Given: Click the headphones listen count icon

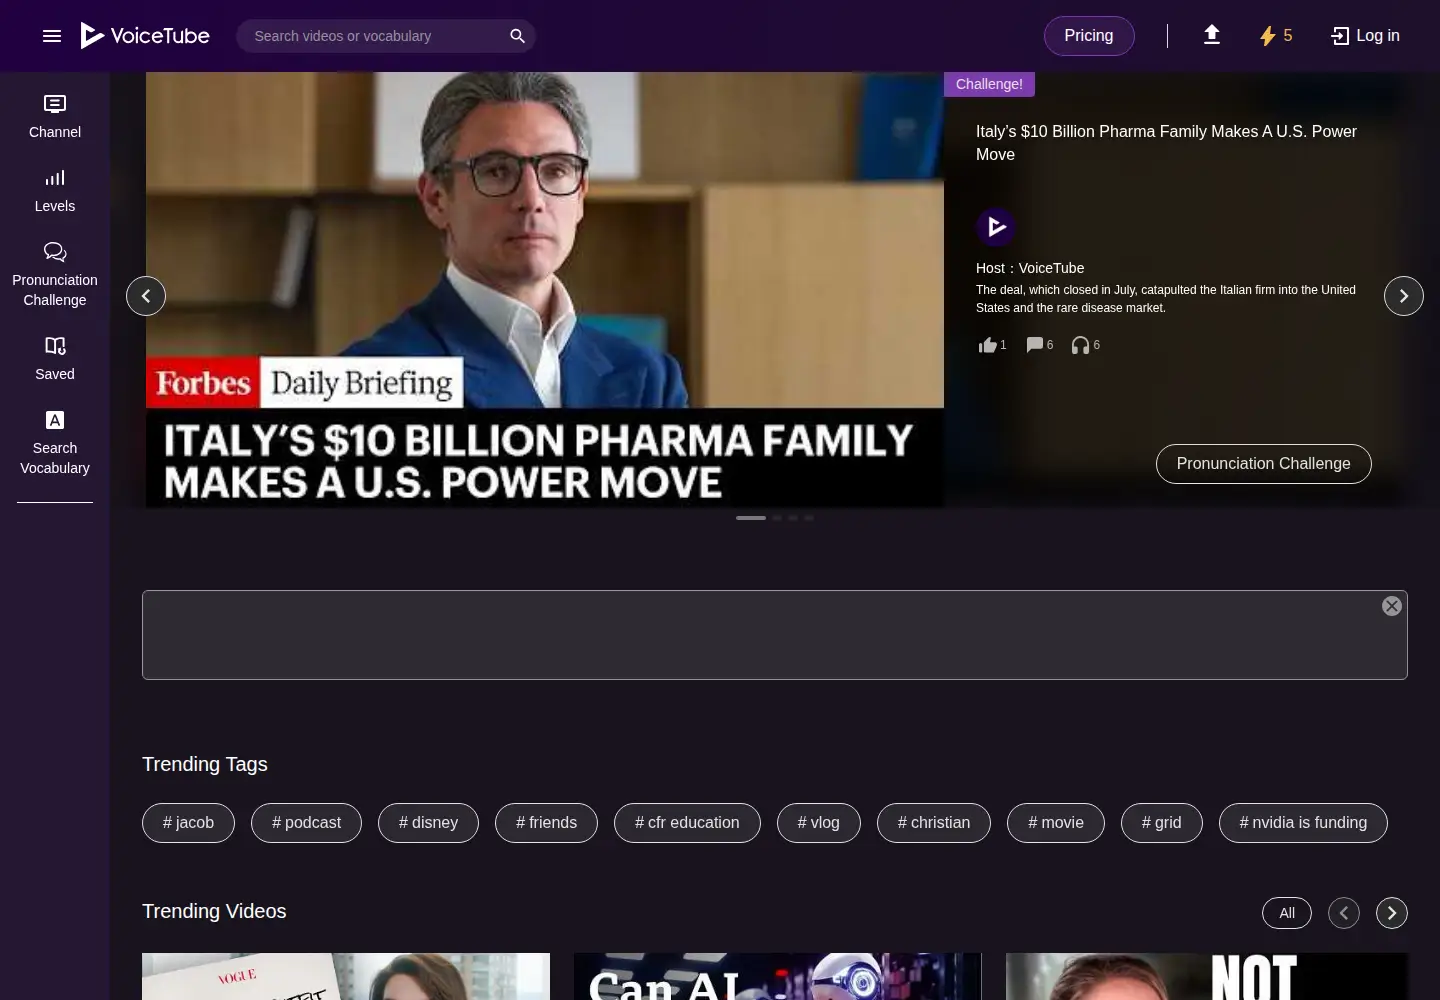Looking at the screenshot, I should 1080,345.
